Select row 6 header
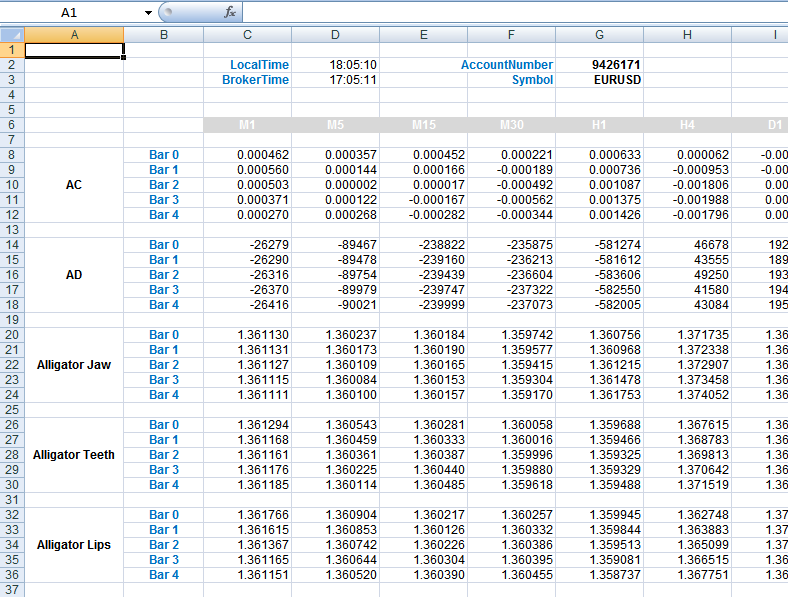 coord(12,125)
